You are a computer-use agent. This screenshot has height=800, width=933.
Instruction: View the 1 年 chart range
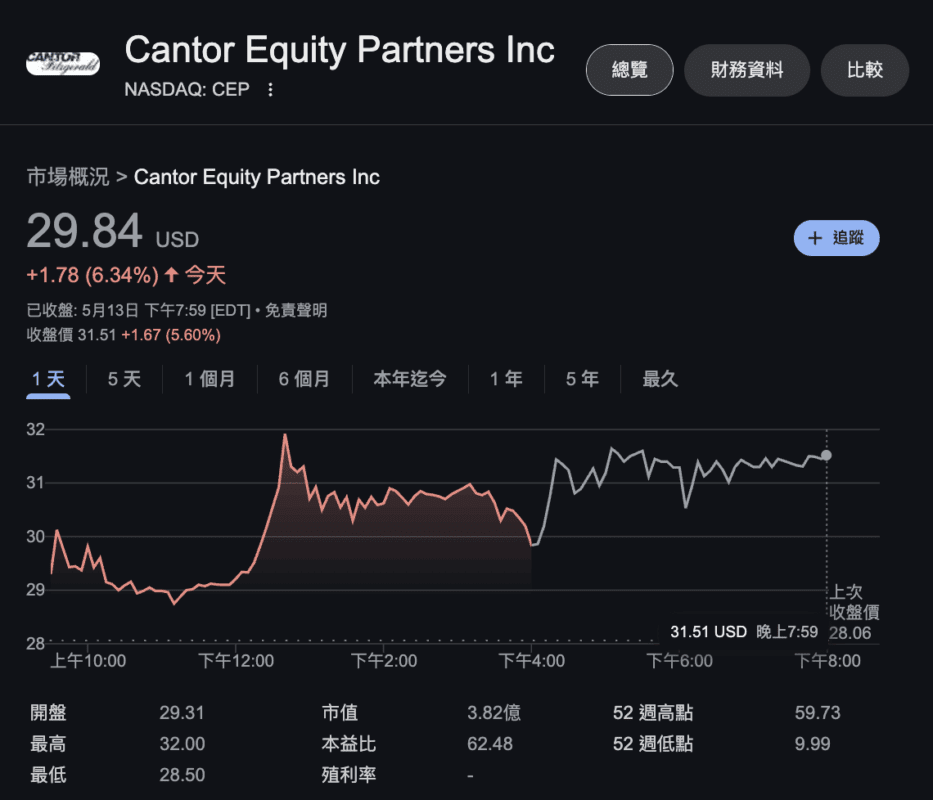[x=506, y=379]
